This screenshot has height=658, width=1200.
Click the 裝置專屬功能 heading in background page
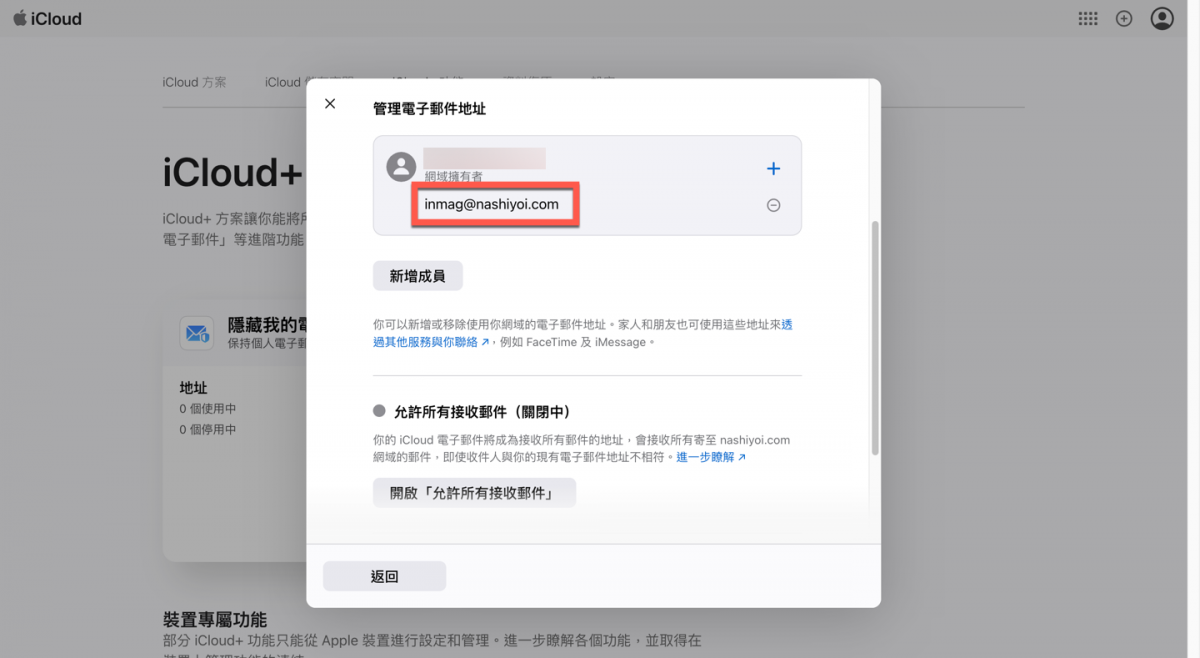coord(215,620)
